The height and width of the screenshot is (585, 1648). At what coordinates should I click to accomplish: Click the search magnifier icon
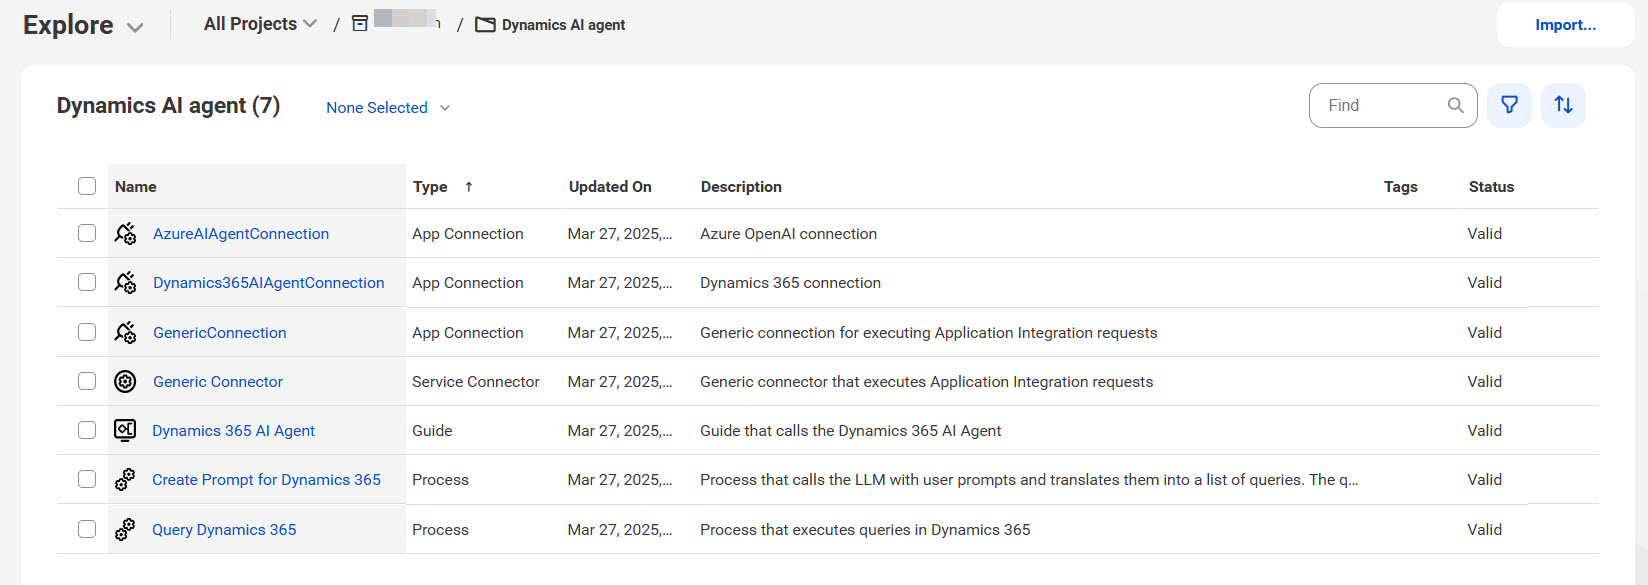pyautogui.click(x=1456, y=105)
